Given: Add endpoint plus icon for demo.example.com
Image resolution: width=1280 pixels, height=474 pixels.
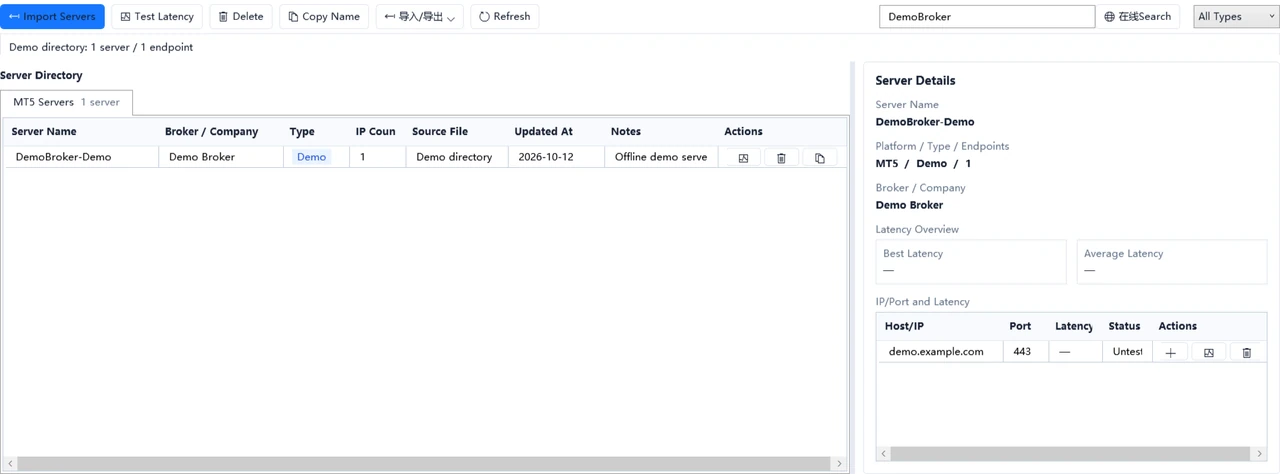Looking at the screenshot, I should [1170, 352].
